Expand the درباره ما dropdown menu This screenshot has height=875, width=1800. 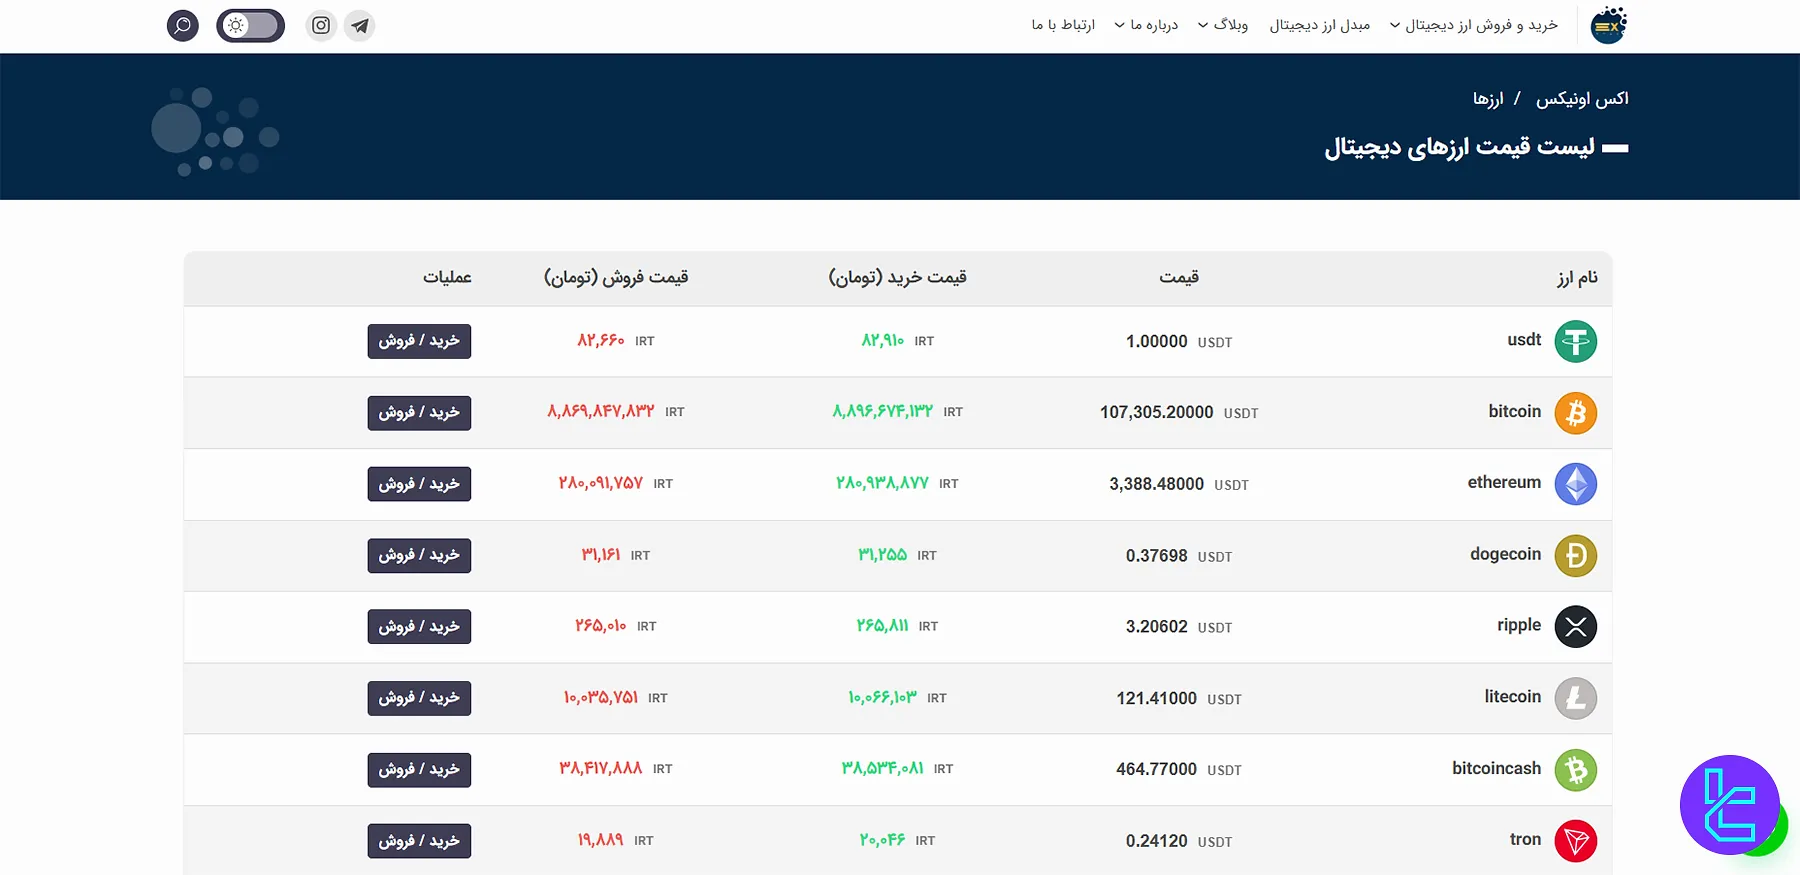coord(1147,25)
